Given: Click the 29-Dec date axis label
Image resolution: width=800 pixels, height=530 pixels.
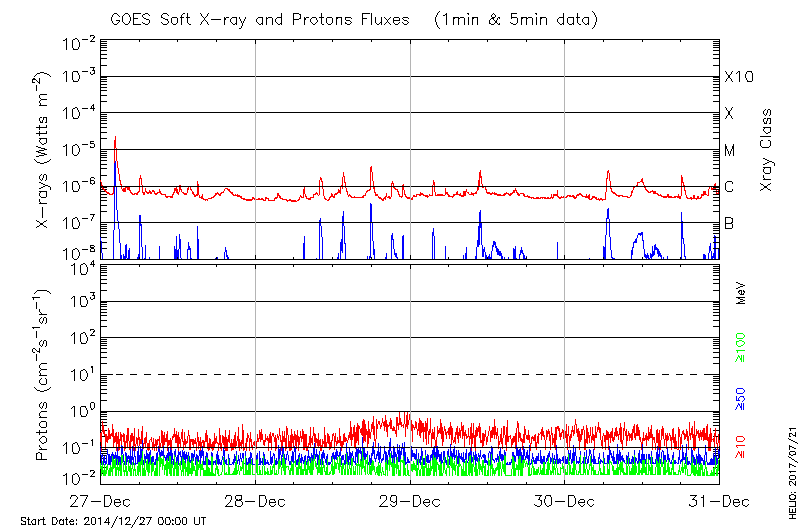Looking at the screenshot, I should 410,500.
